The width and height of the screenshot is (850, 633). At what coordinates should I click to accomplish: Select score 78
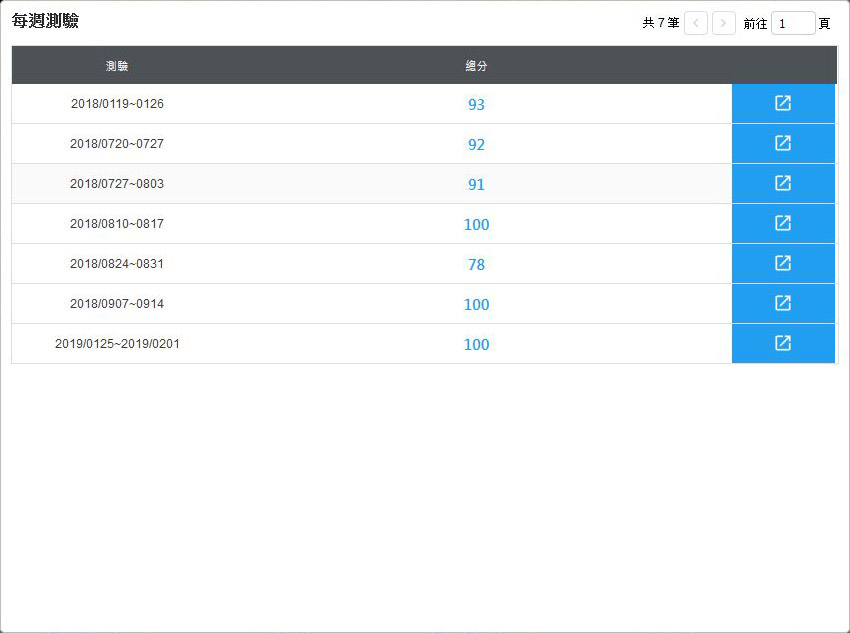point(476,264)
